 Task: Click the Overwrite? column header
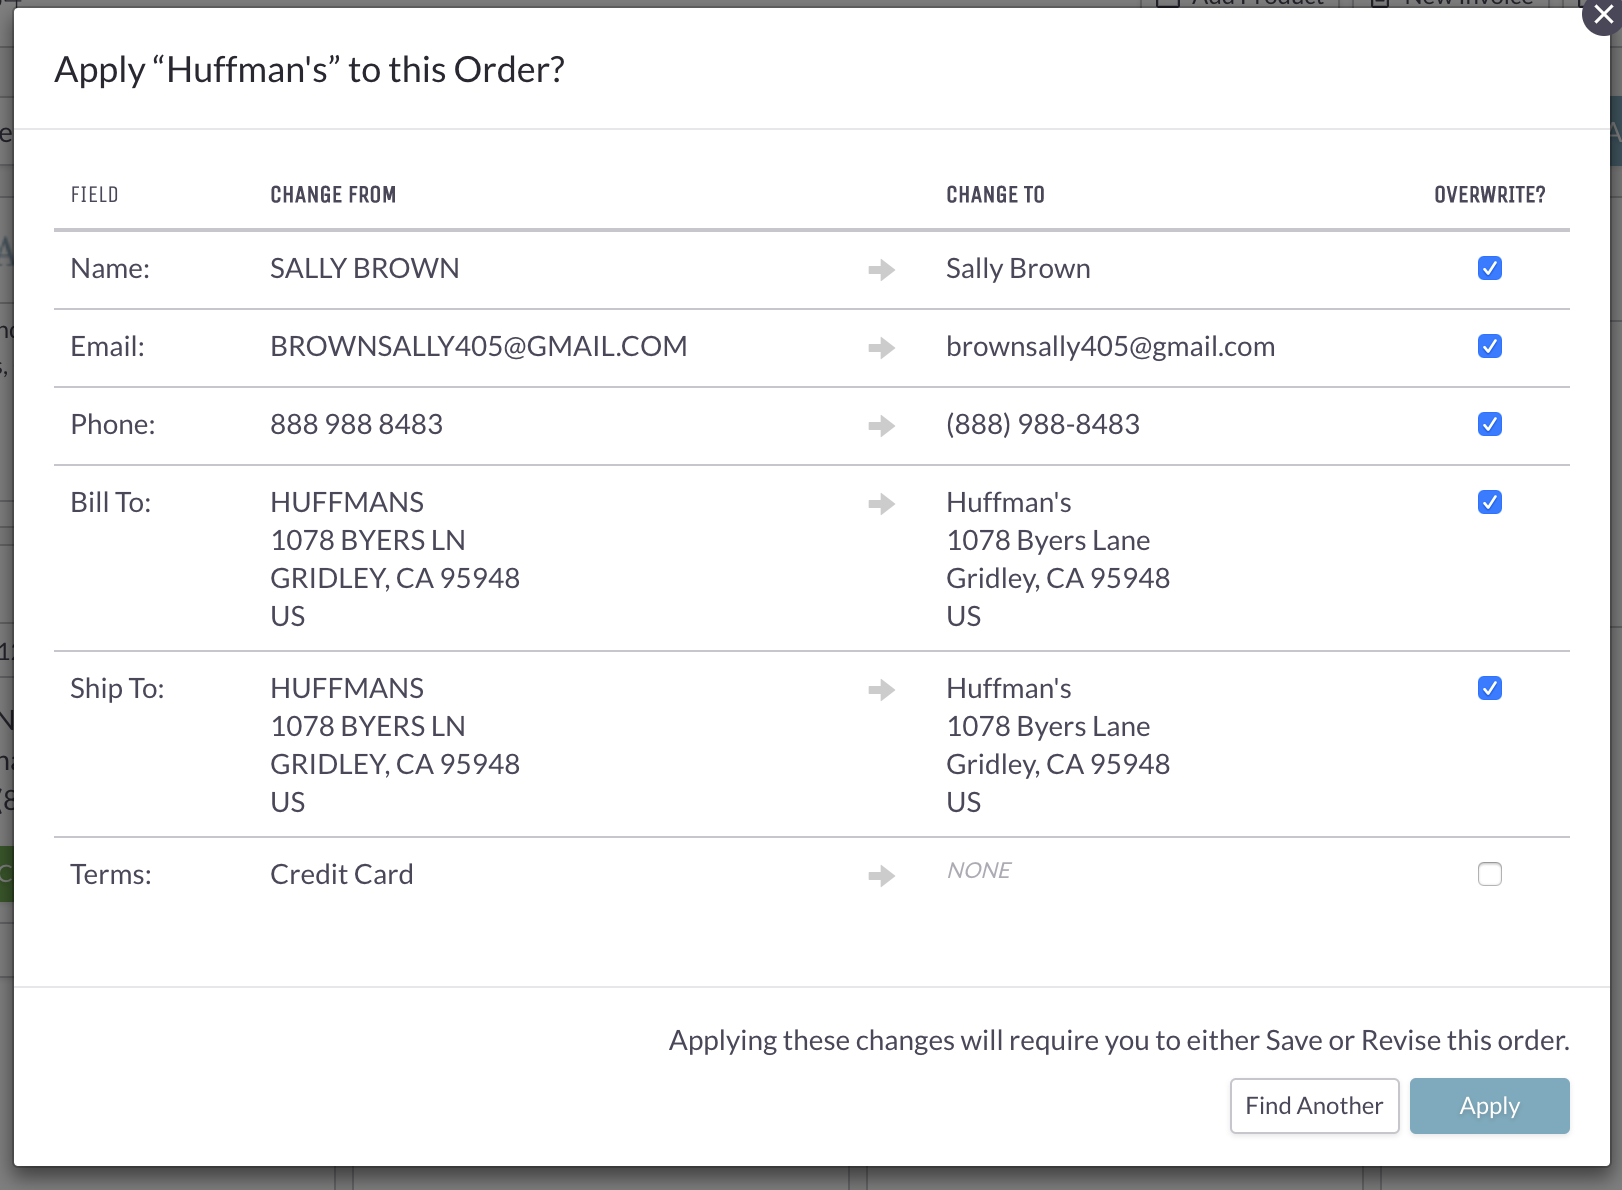(1489, 195)
